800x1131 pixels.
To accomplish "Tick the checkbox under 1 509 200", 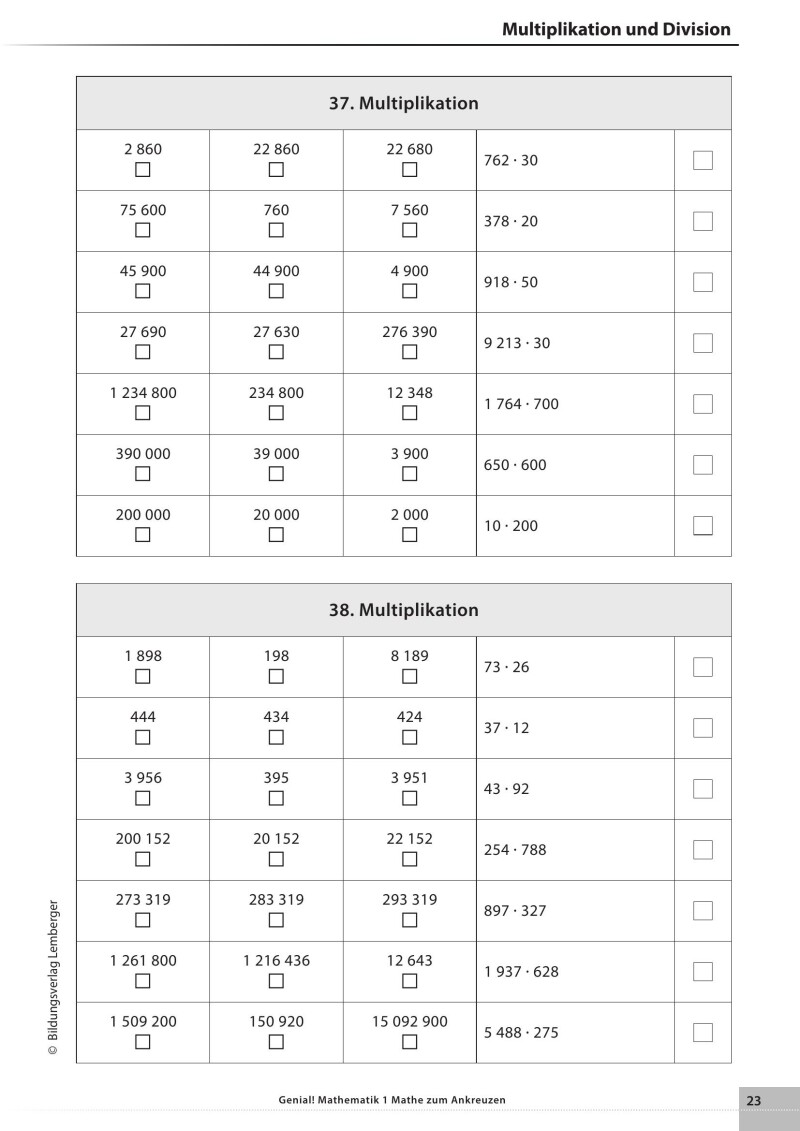I will click(143, 1043).
